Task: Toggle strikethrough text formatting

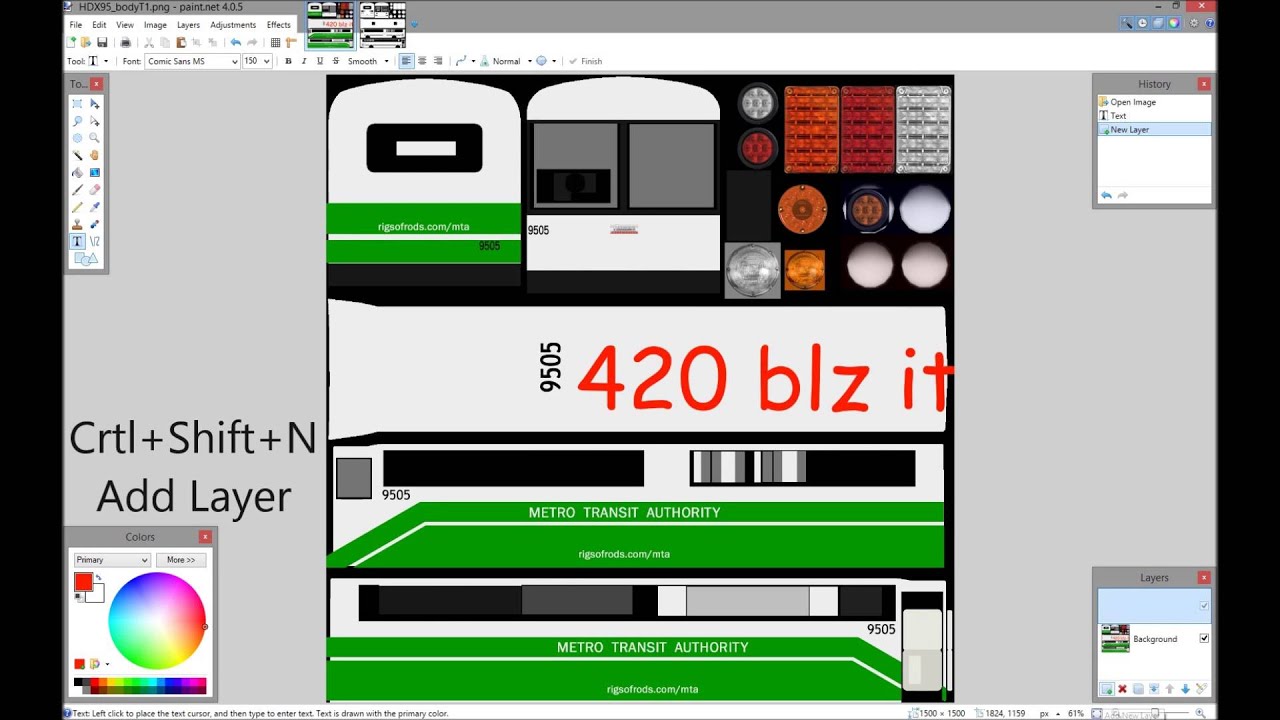Action: (336, 61)
